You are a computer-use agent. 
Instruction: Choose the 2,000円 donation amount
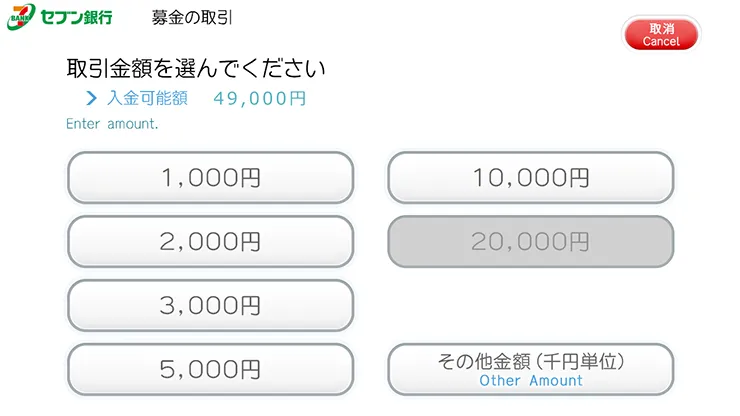click(x=210, y=242)
